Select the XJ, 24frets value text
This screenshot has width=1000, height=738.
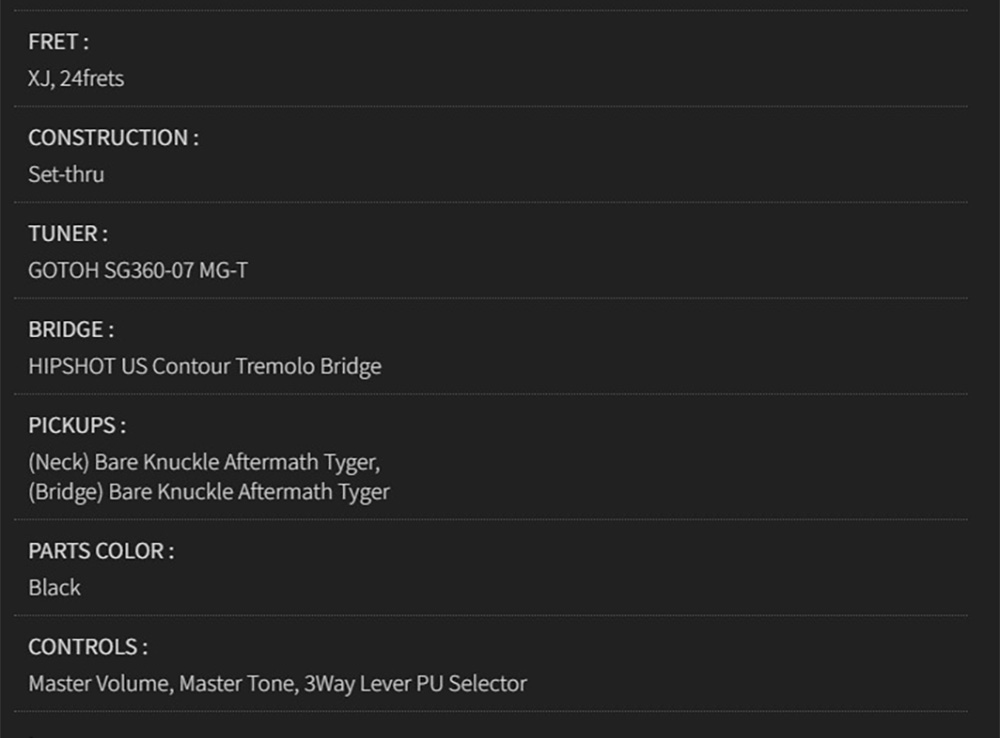(x=76, y=78)
